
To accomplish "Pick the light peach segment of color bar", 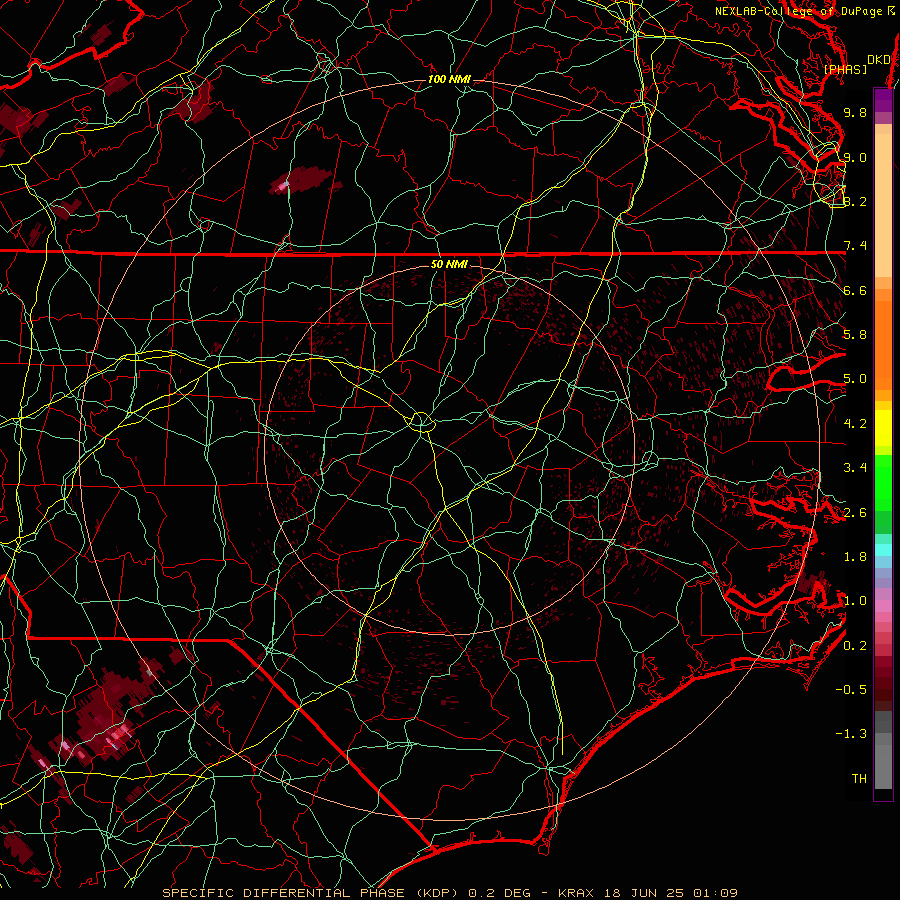I will click(883, 205).
